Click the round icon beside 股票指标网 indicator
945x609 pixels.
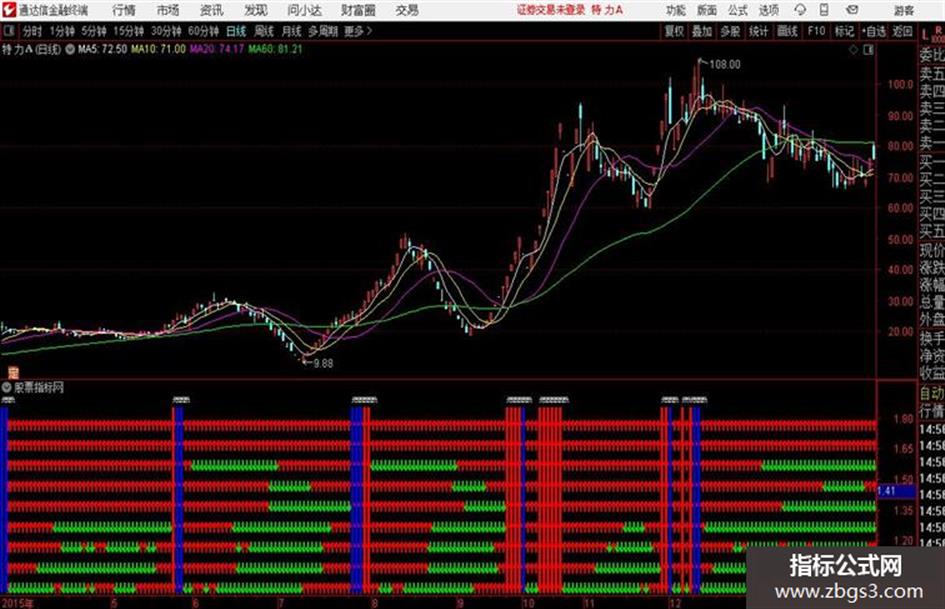pos(7,387)
